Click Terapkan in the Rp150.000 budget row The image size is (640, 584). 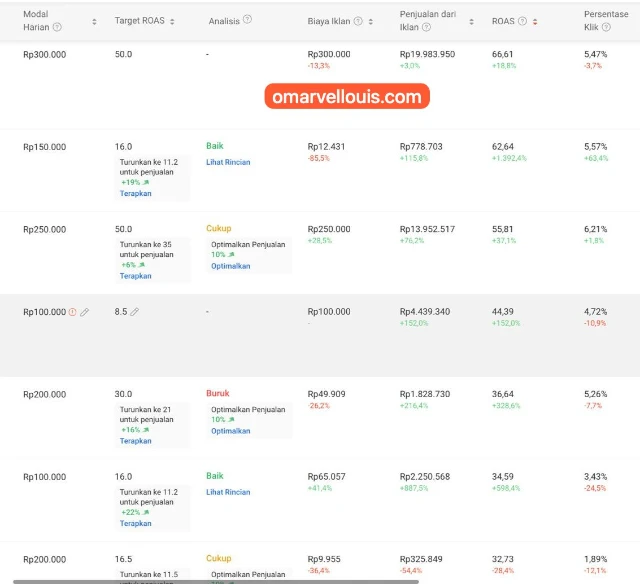pos(135,193)
